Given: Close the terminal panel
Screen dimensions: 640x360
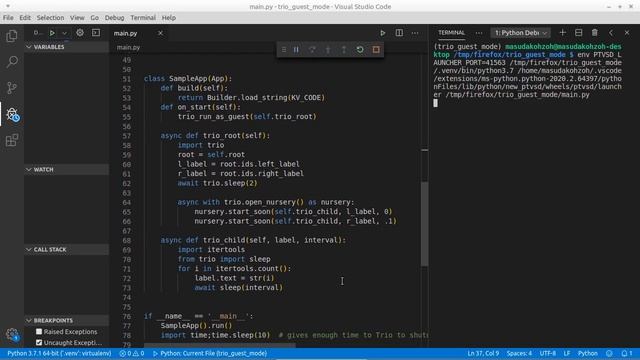Looking at the screenshot, I should click(x=627, y=33).
